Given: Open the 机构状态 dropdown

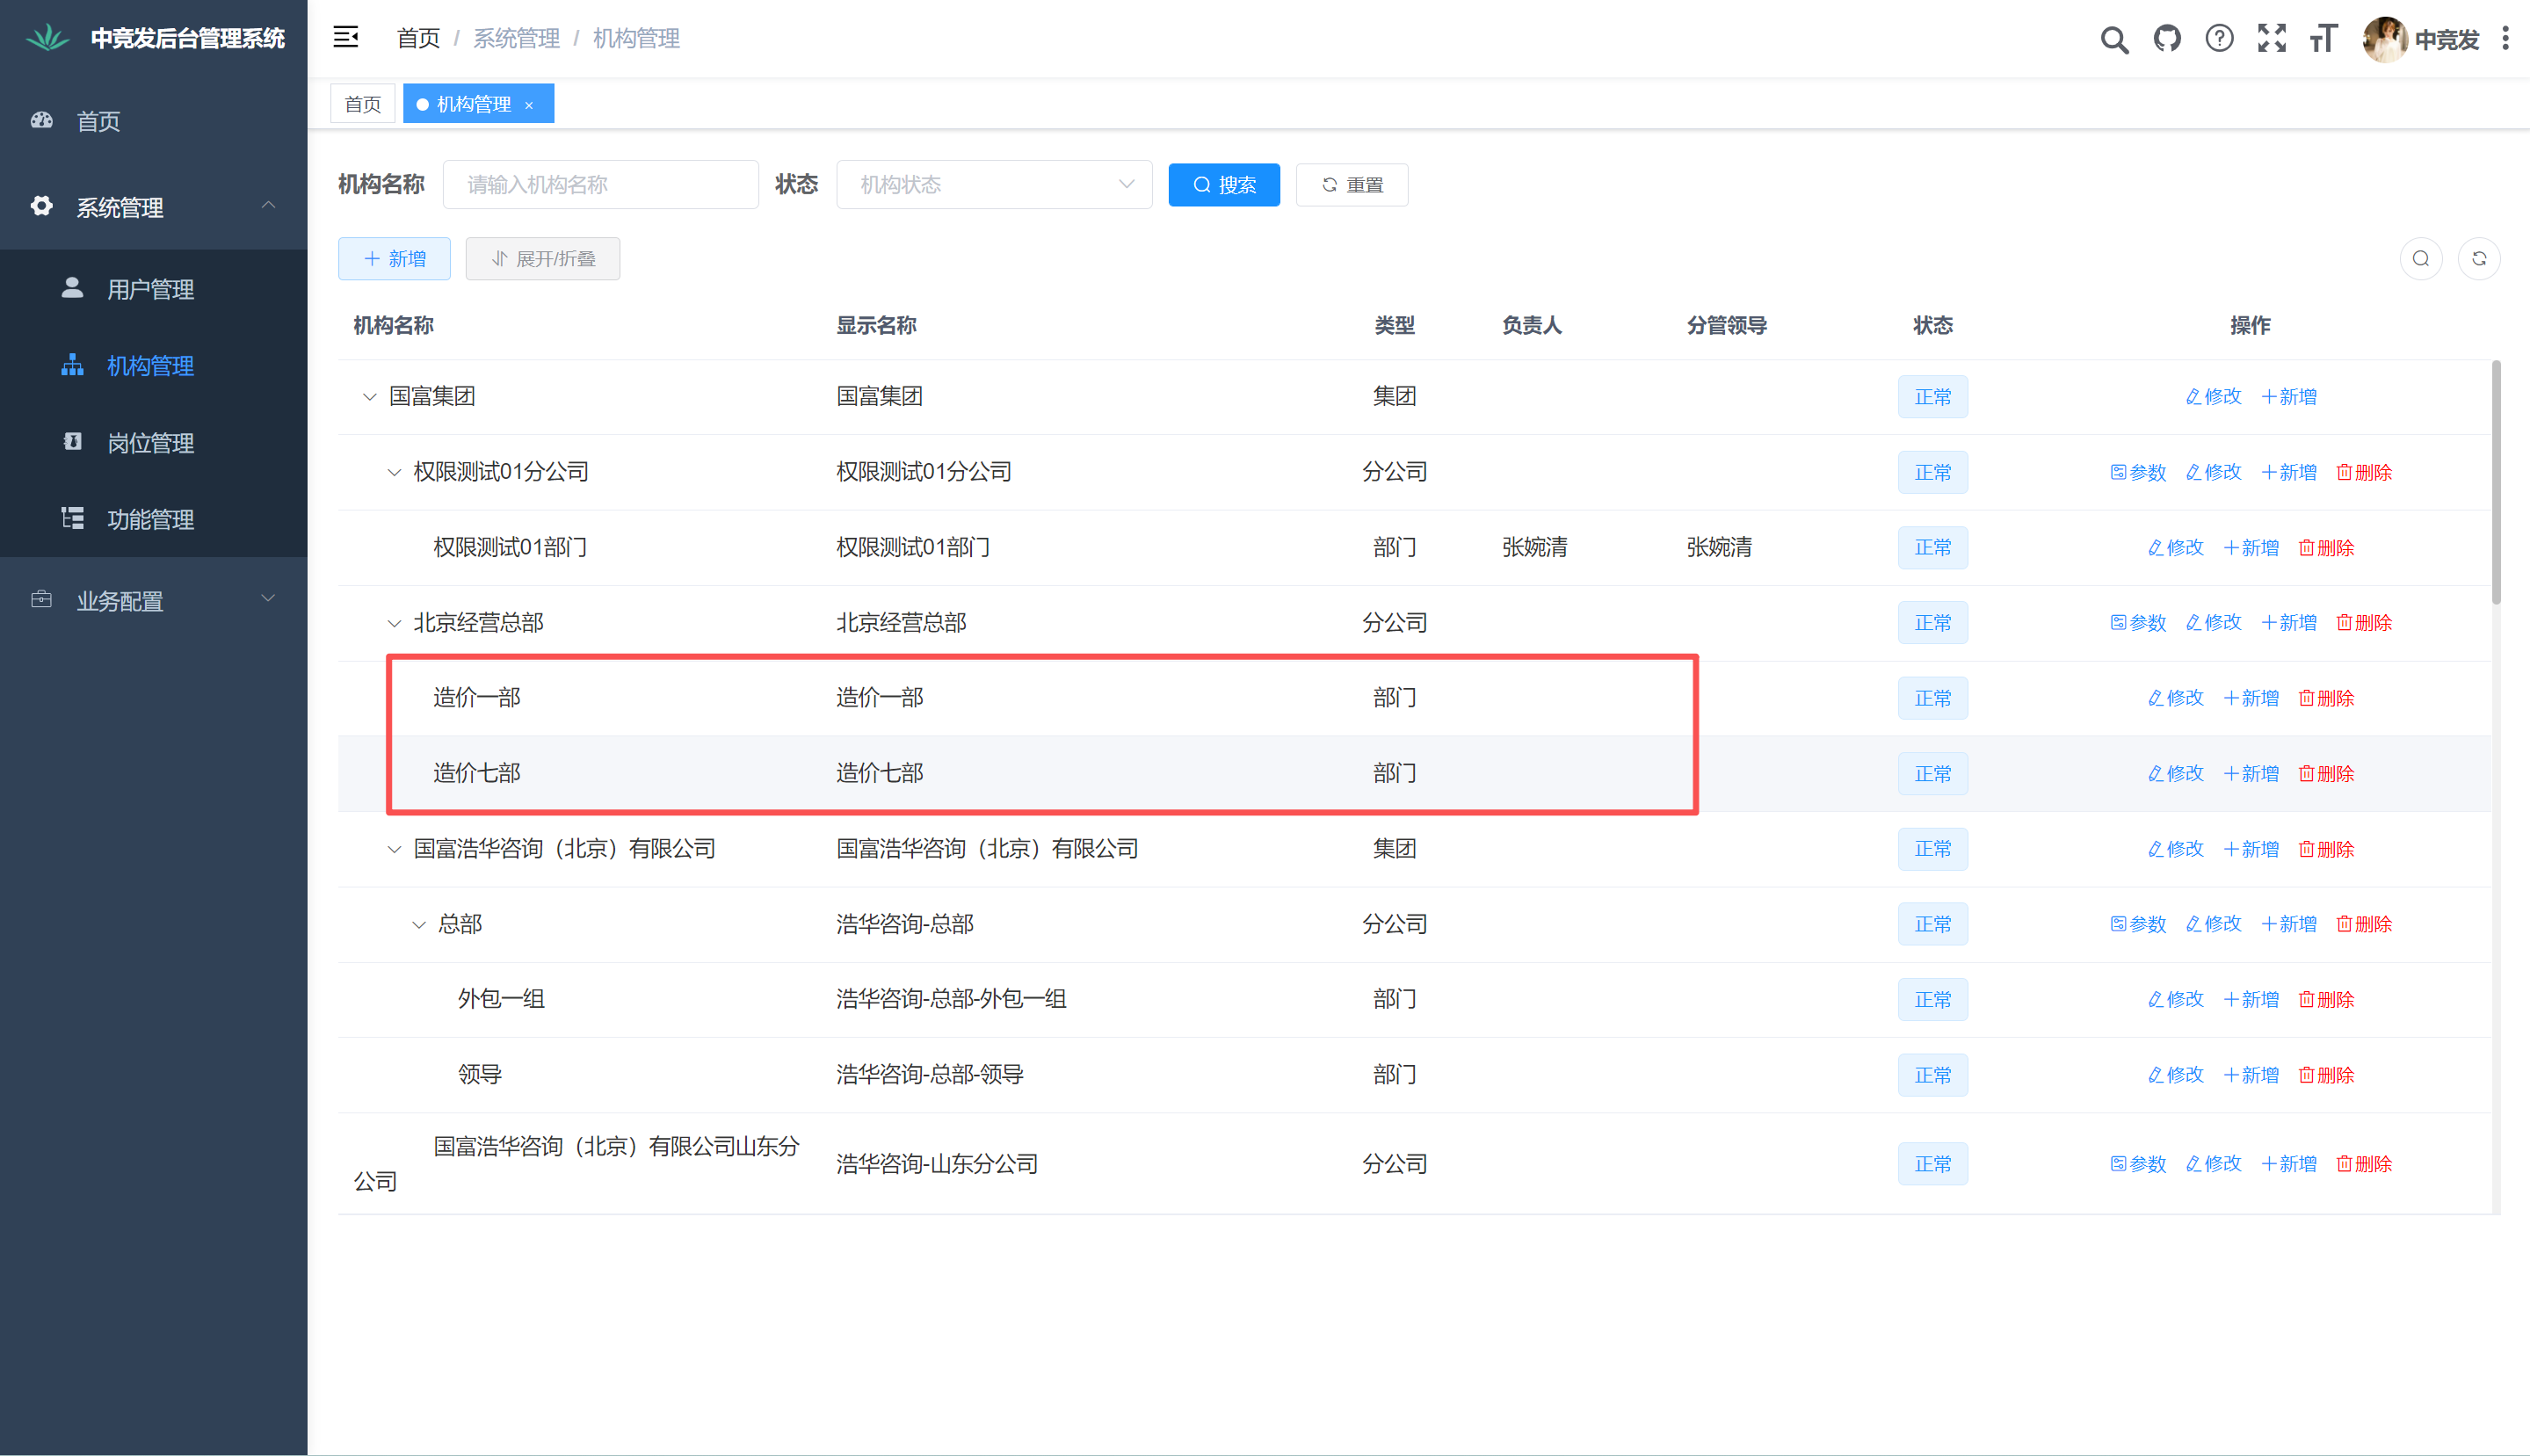Looking at the screenshot, I should coord(993,185).
